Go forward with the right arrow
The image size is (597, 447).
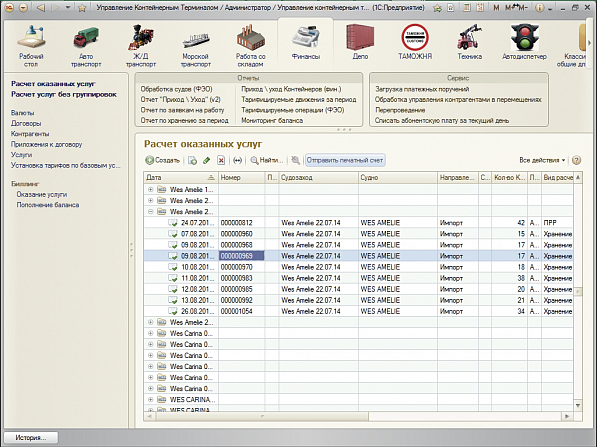(56, 7)
